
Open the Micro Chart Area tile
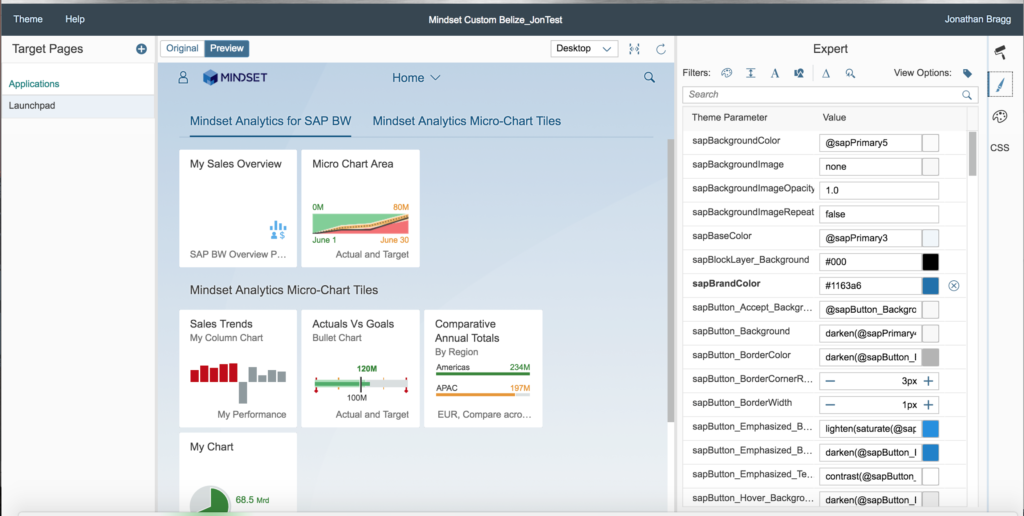[360, 208]
